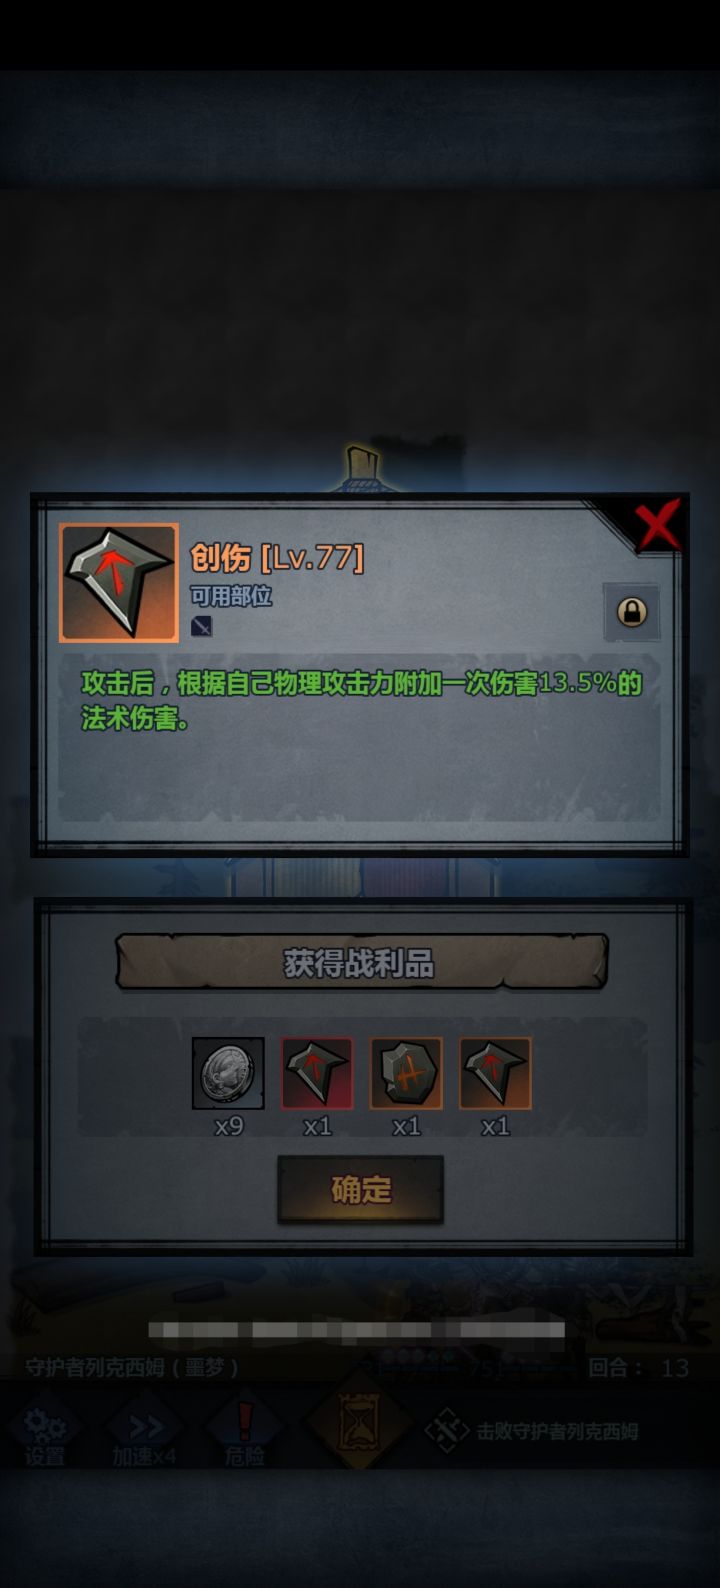Tap the 击败守护者列克西姆 objective text
The height and width of the screenshot is (1588, 720).
[557, 1431]
